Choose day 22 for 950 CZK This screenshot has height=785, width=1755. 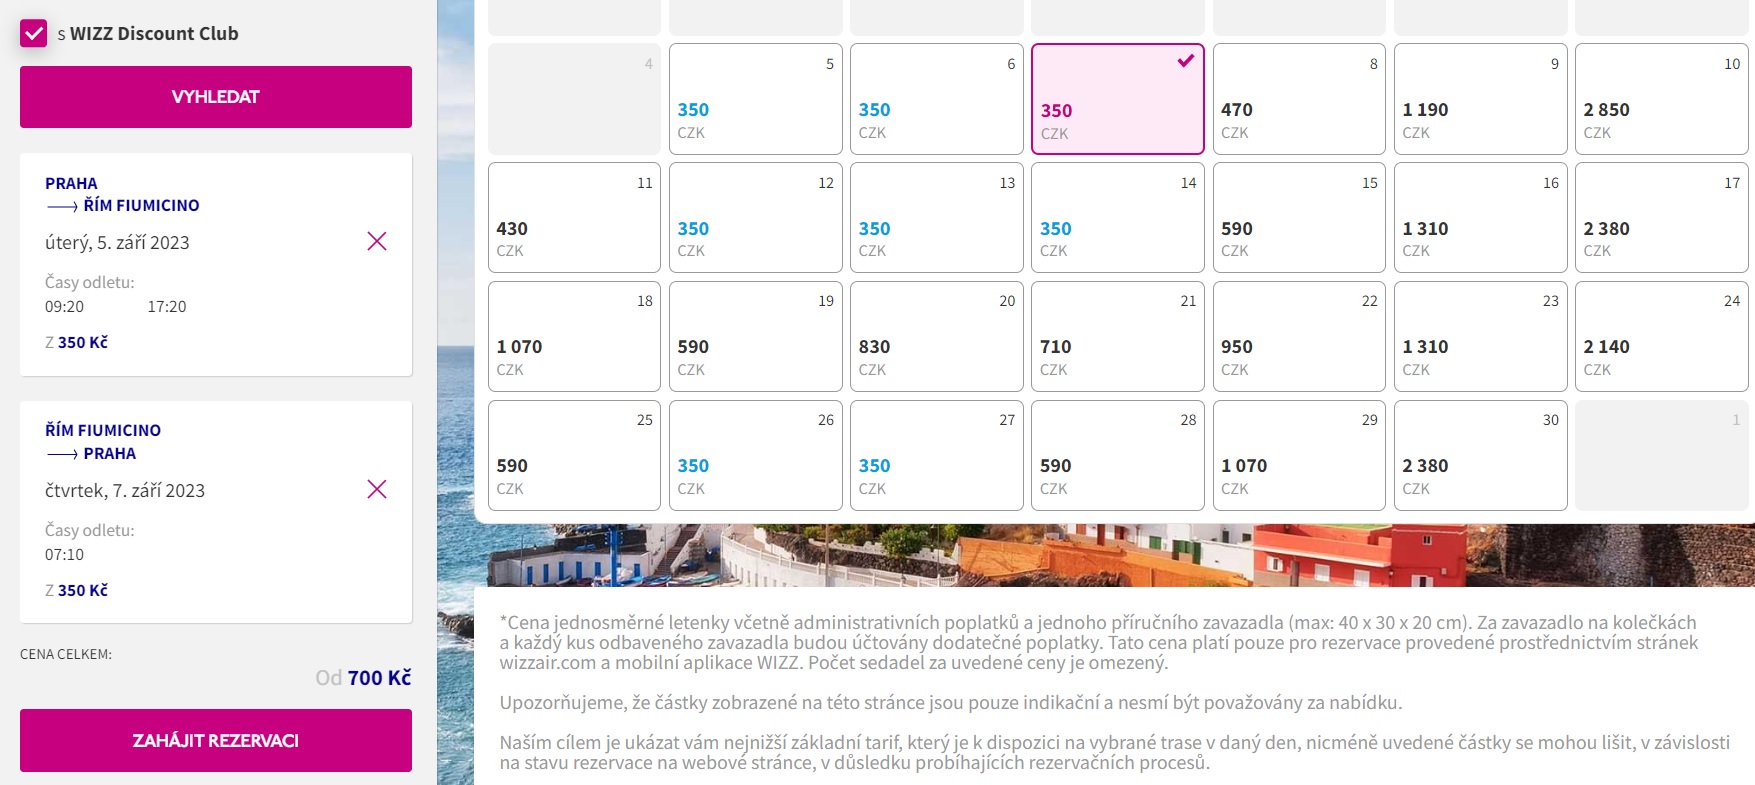pyautogui.click(x=1299, y=336)
